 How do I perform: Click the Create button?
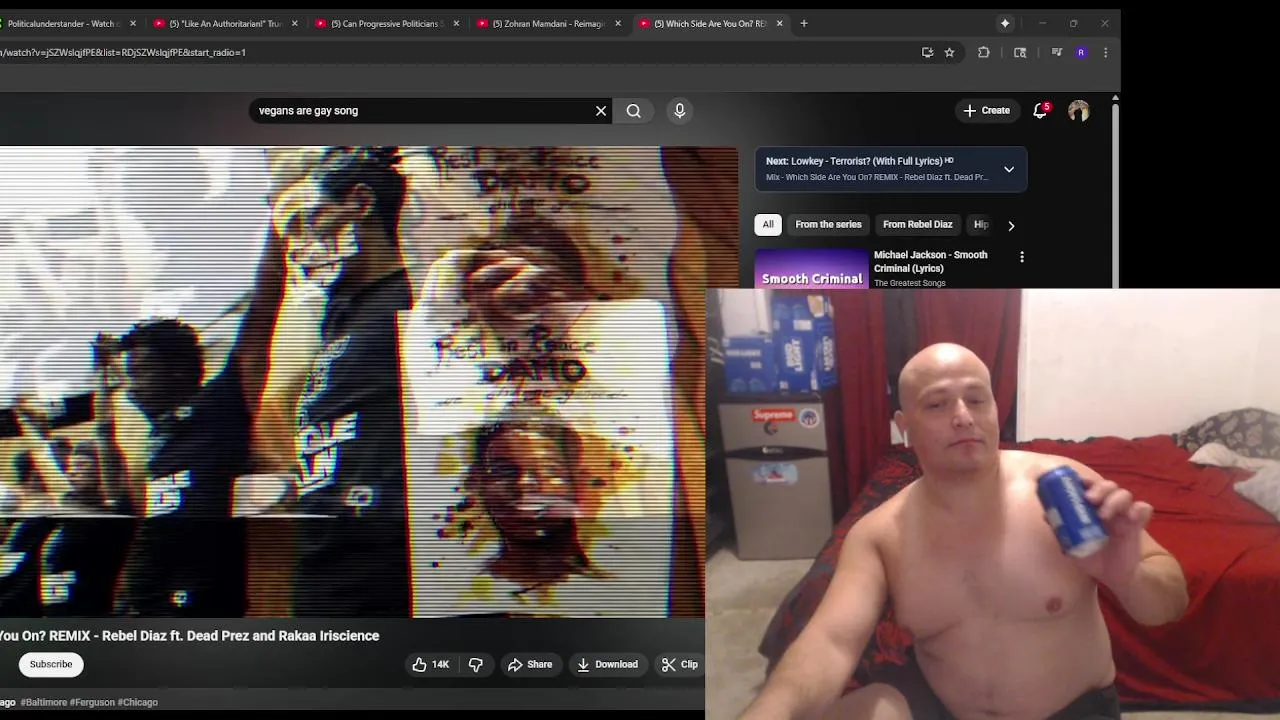pos(986,111)
